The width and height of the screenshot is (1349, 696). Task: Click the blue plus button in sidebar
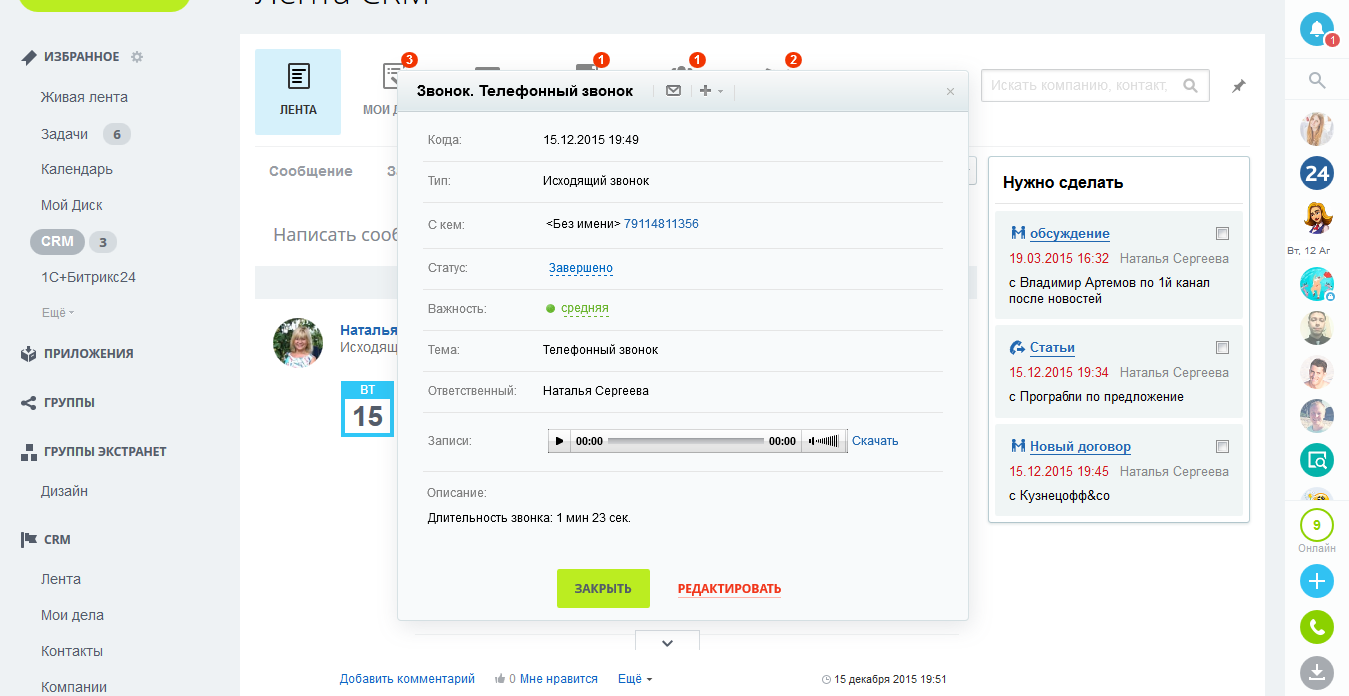[x=1317, y=581]
